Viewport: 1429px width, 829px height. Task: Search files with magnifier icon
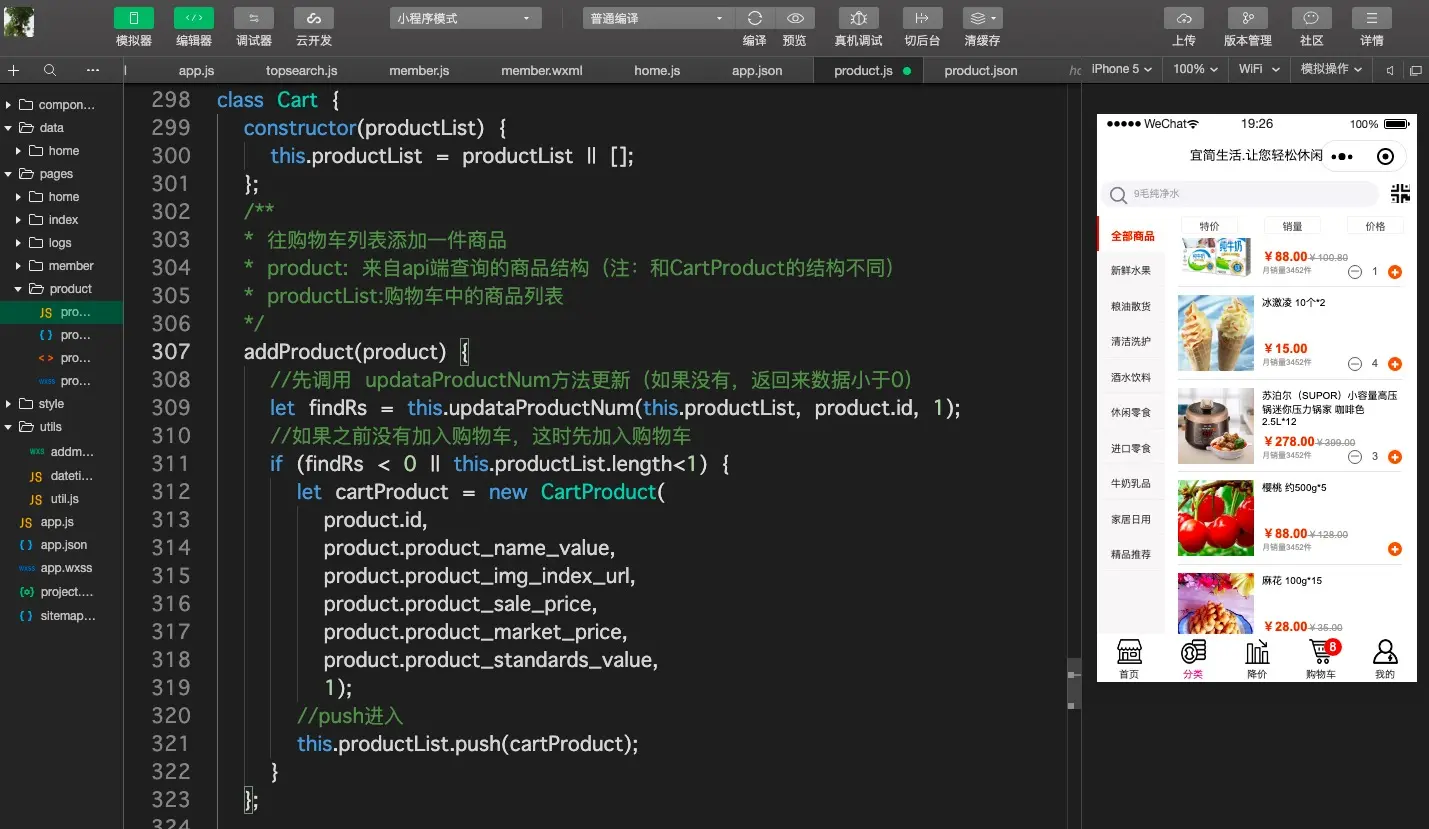(x=50, y=70)
